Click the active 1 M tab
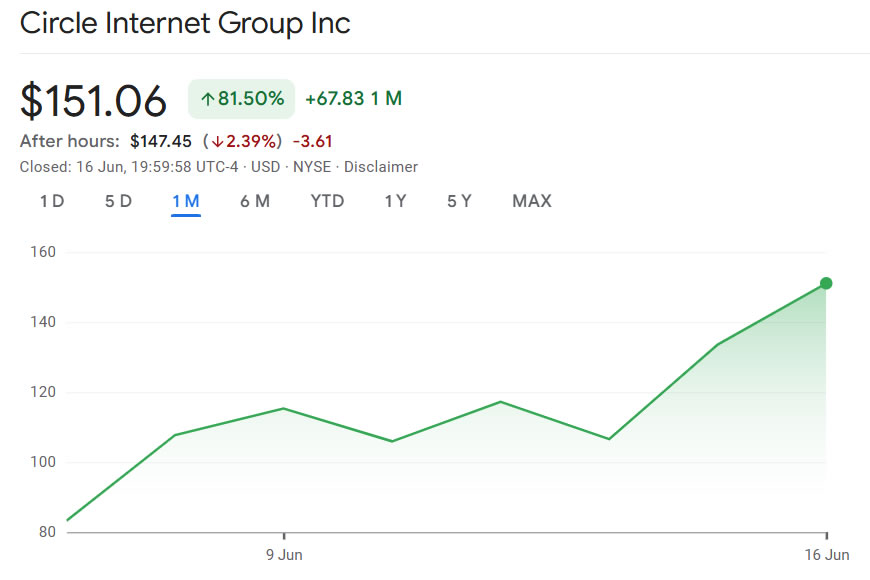 (x=186, y=201)
